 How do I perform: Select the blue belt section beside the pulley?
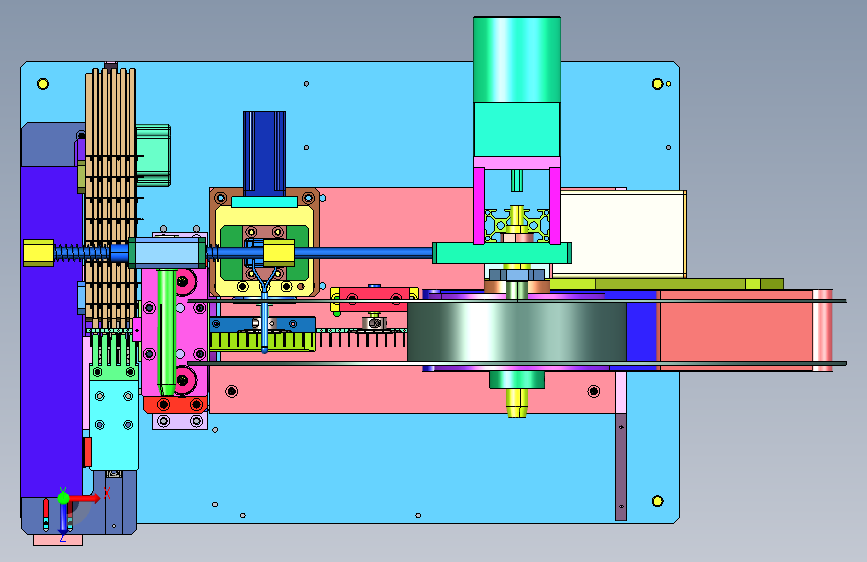click(641, 332)
